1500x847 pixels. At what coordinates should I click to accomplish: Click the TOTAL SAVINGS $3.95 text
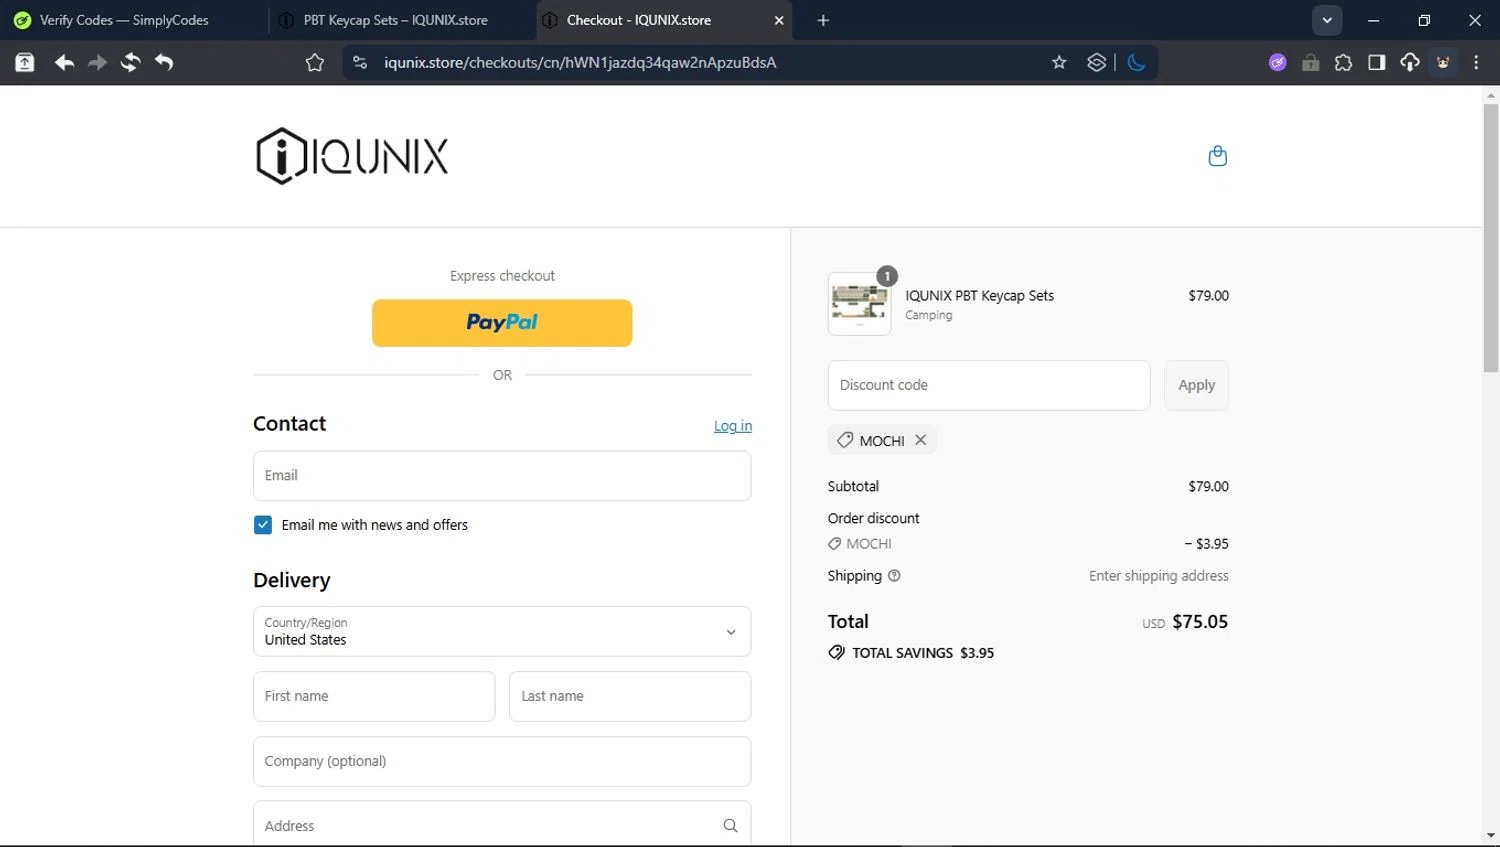923,653
